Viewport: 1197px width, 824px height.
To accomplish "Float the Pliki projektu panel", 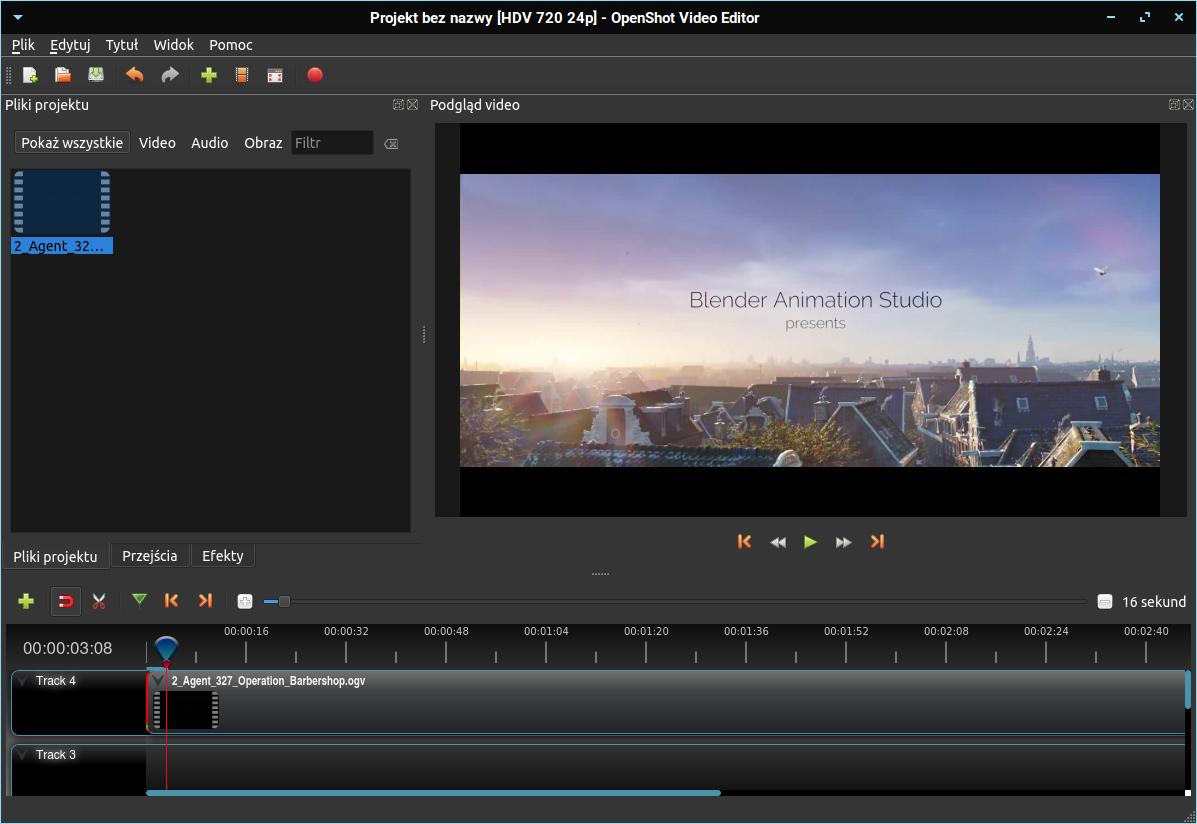I will (398, 105).
